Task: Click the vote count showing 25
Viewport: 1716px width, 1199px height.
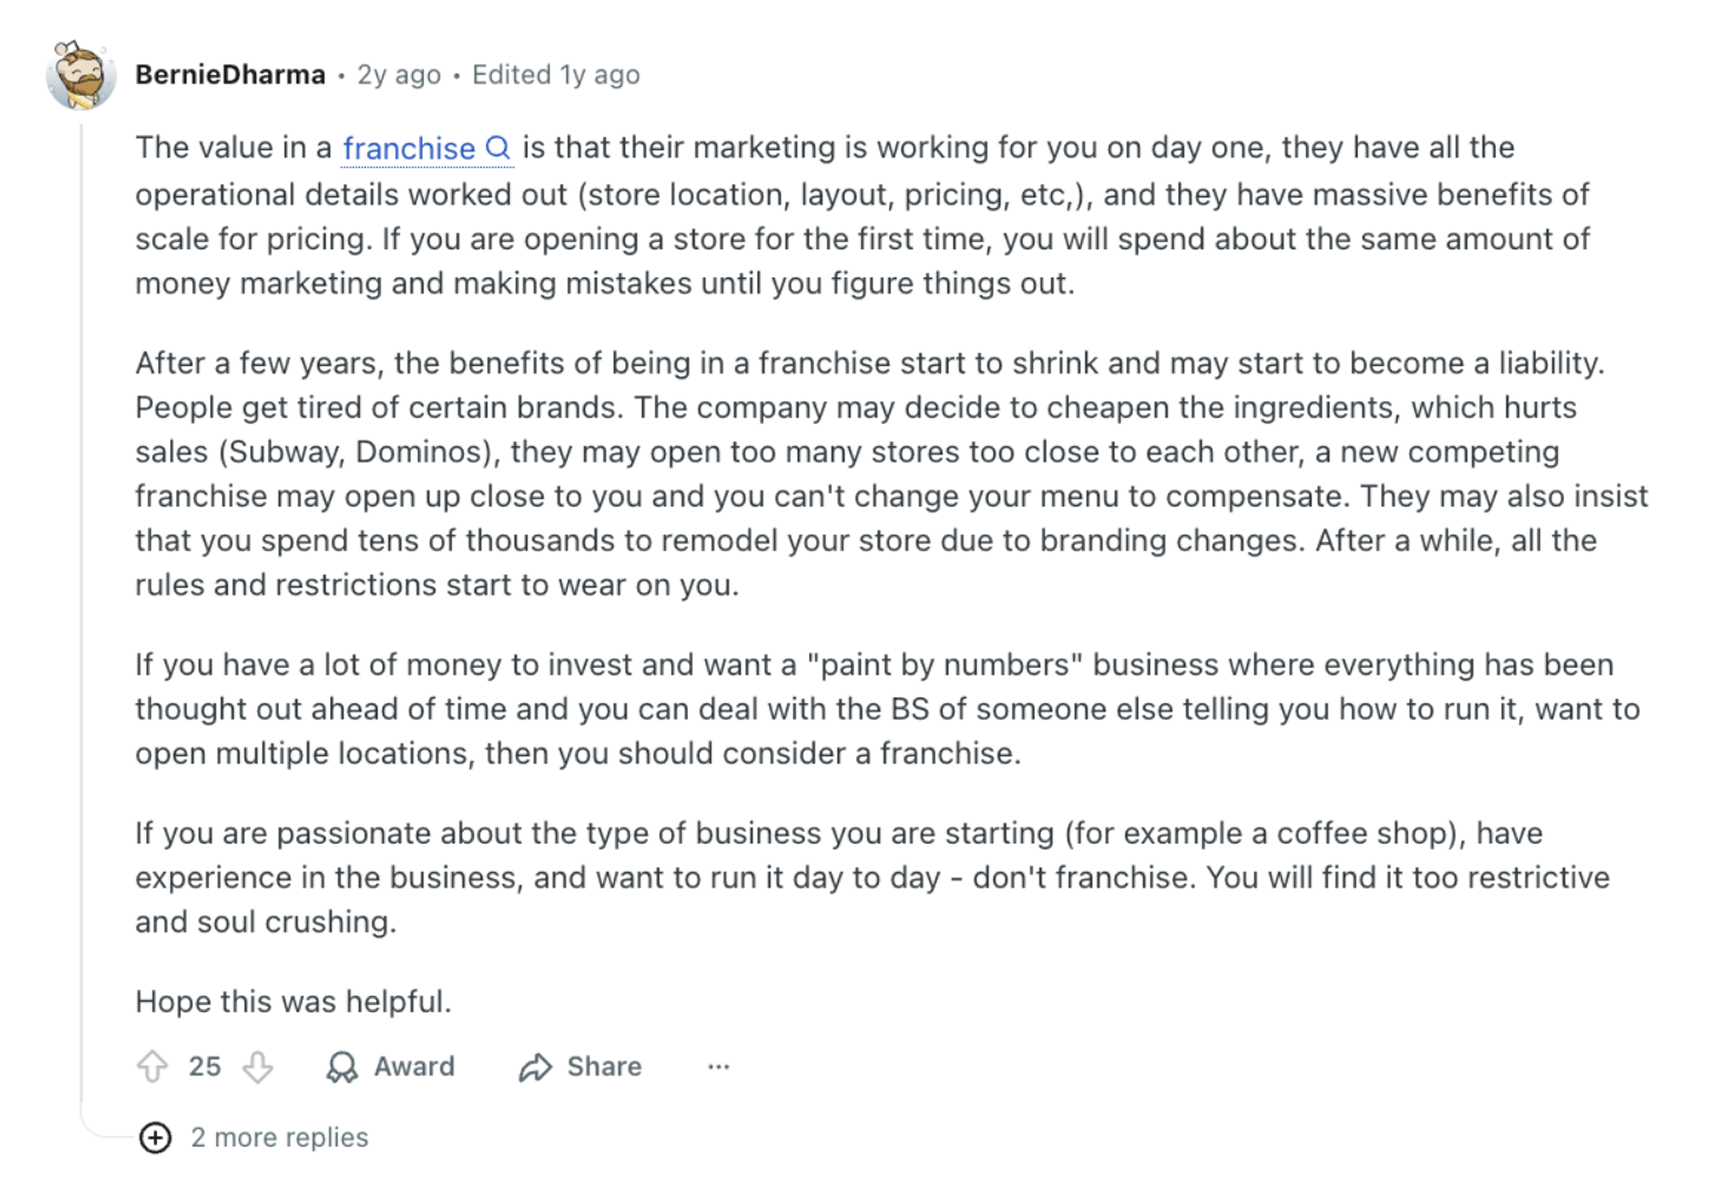Action: pyautogui.click(x=205, y=1066)
